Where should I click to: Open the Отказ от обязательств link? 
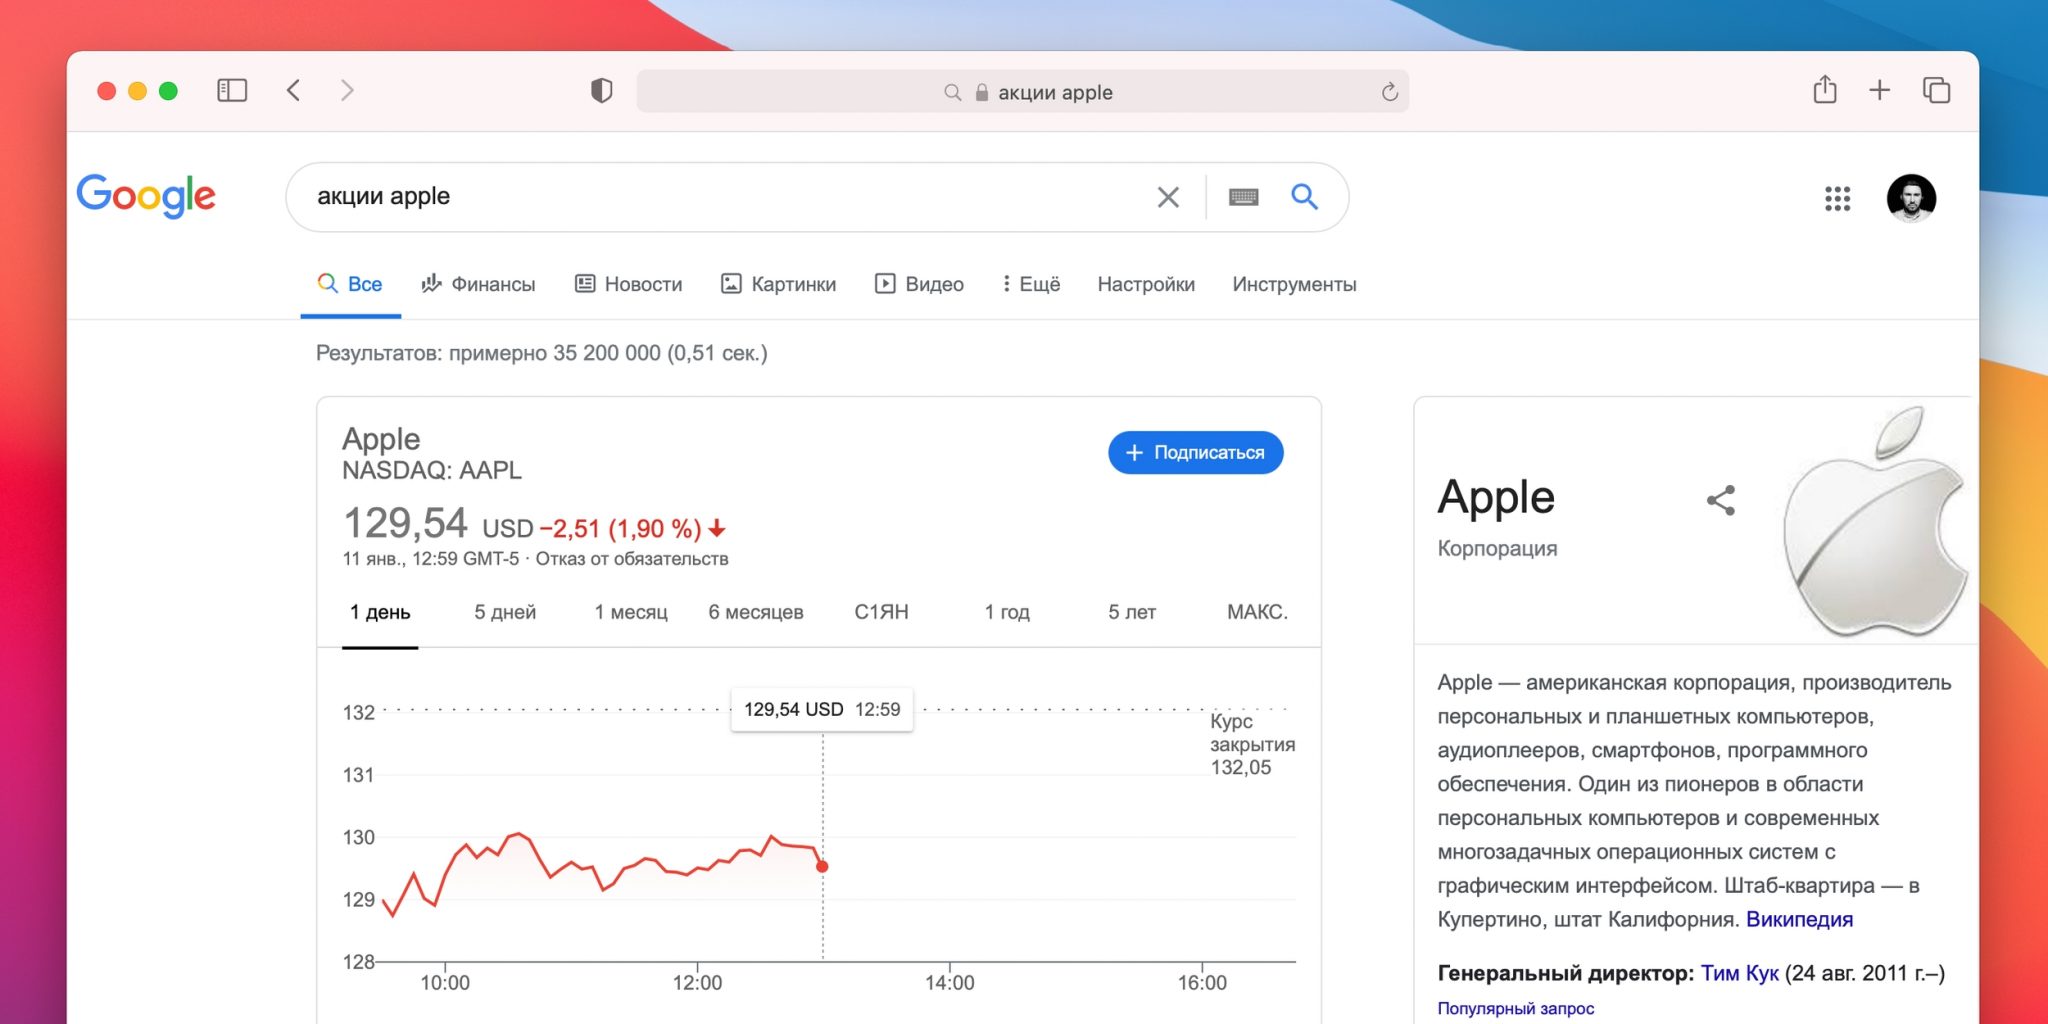632,559
